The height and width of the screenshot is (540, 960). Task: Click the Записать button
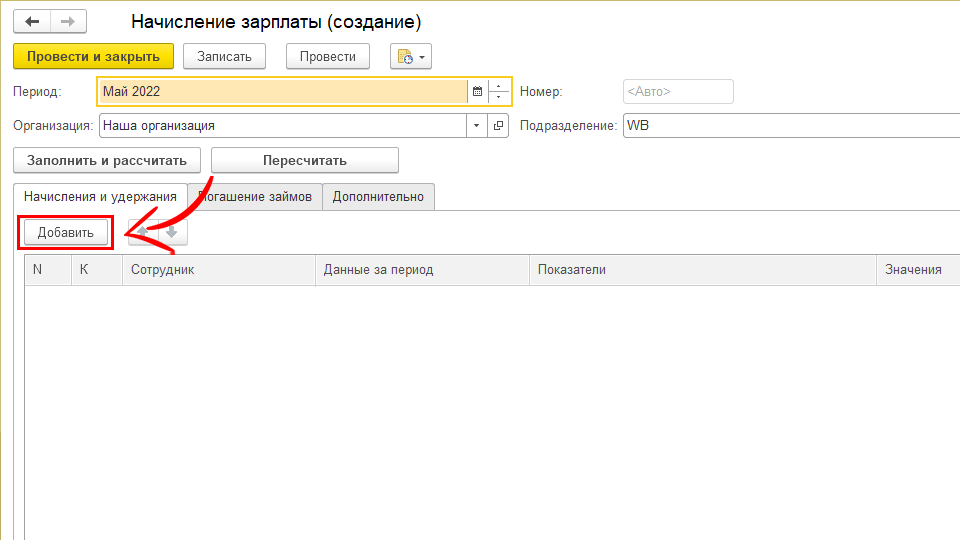(224, 57)
